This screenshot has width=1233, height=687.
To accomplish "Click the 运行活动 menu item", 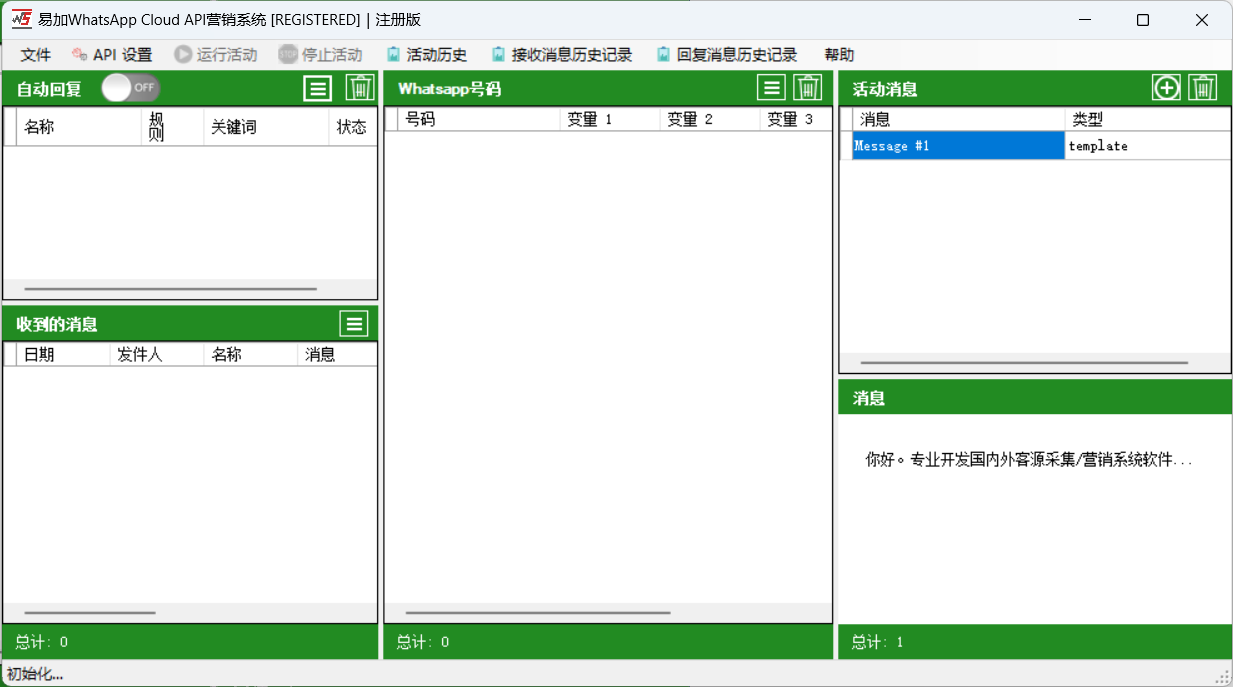I will pyautogui.click(x=216, y=55).
